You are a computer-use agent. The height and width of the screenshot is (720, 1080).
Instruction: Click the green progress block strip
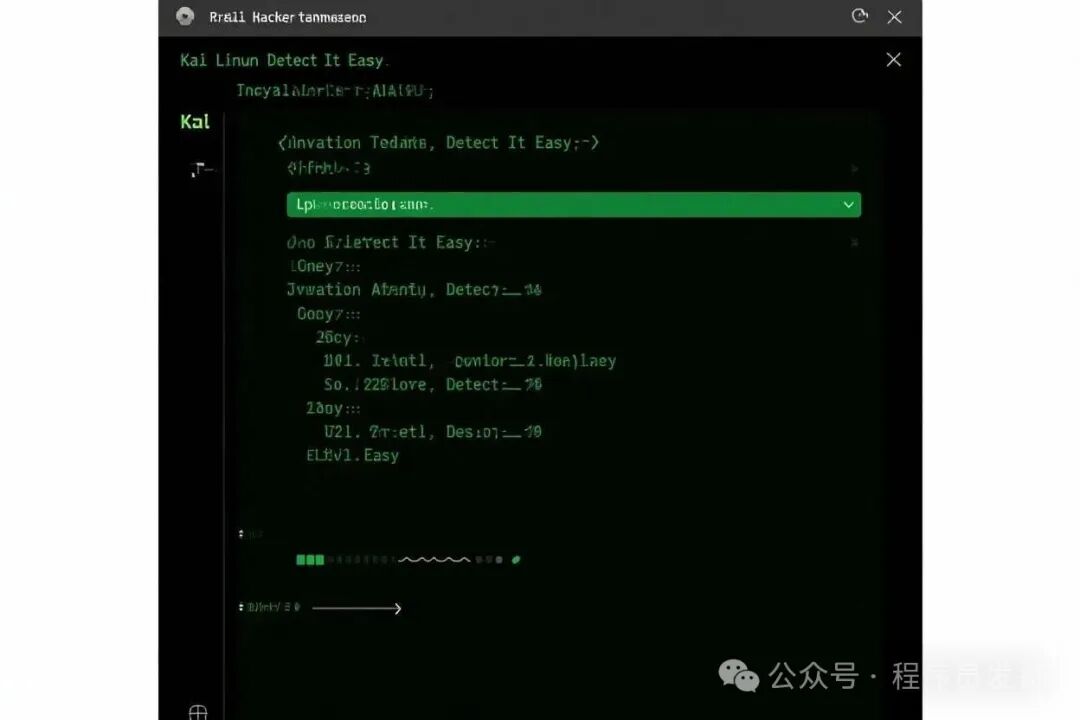(x=310, y=559)
